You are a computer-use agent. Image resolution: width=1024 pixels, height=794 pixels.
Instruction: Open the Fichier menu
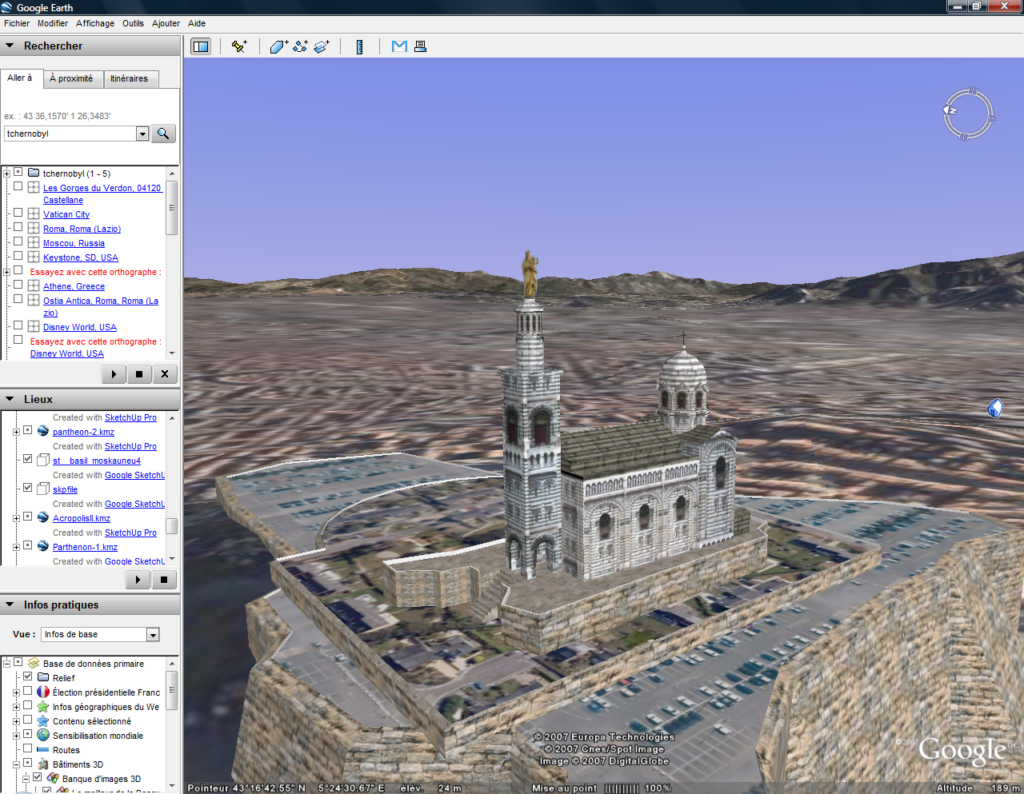16,23
